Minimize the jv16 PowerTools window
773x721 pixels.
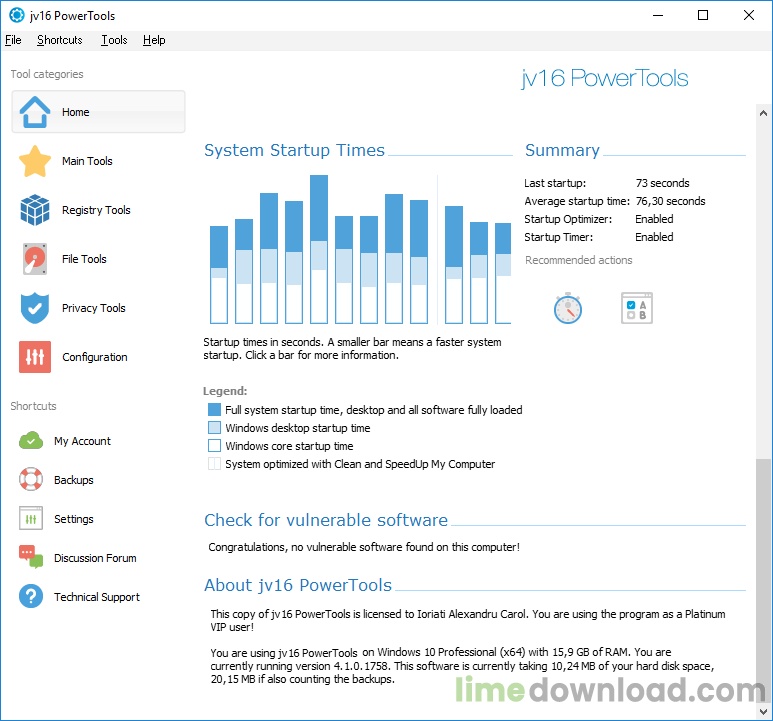(x=658, y=15)
